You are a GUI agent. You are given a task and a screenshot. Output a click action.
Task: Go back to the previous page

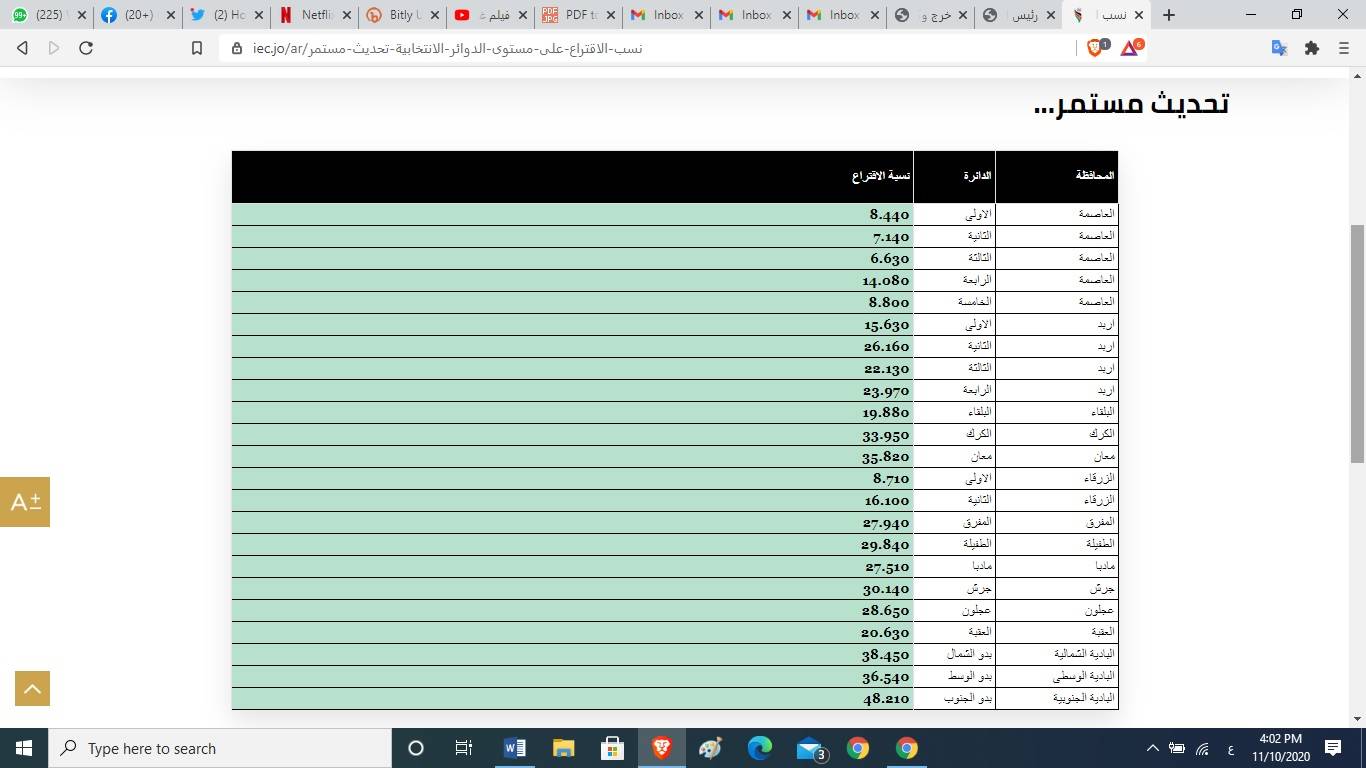(x=22, y=48)
